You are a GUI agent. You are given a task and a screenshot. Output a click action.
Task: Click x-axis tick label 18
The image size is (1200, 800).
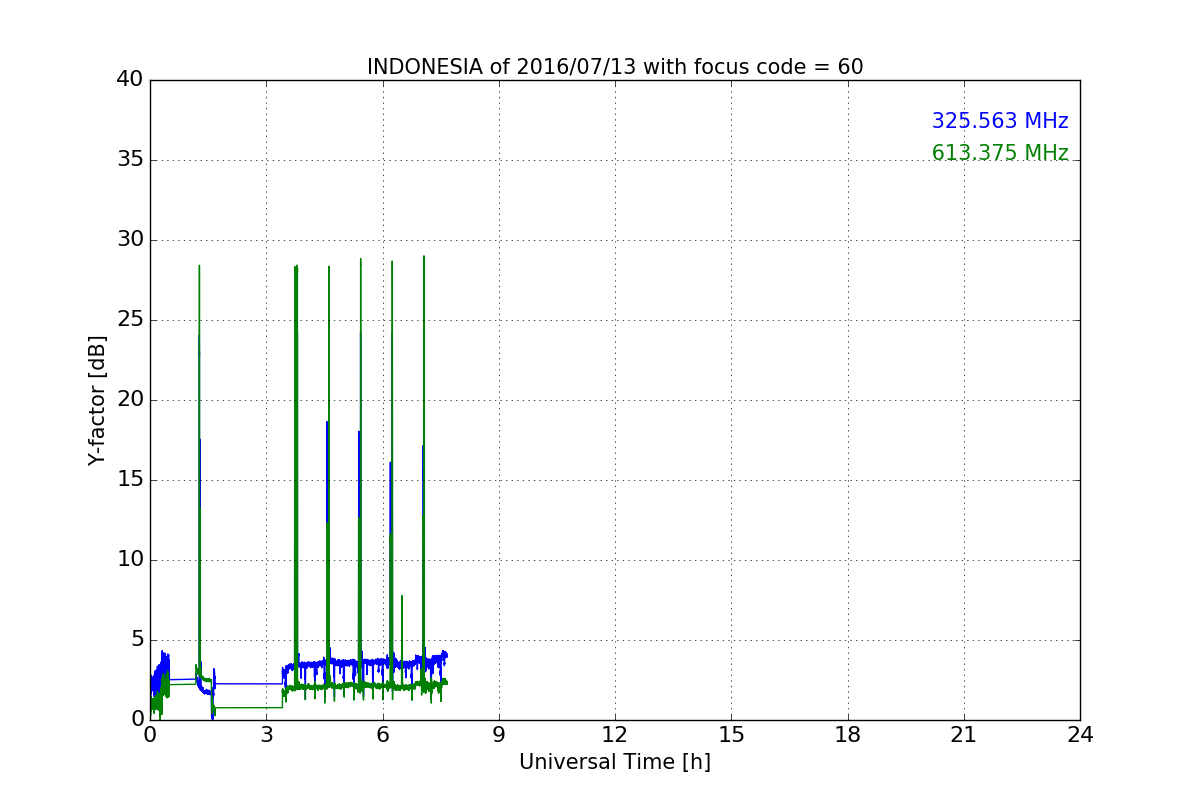coord(848,735)
